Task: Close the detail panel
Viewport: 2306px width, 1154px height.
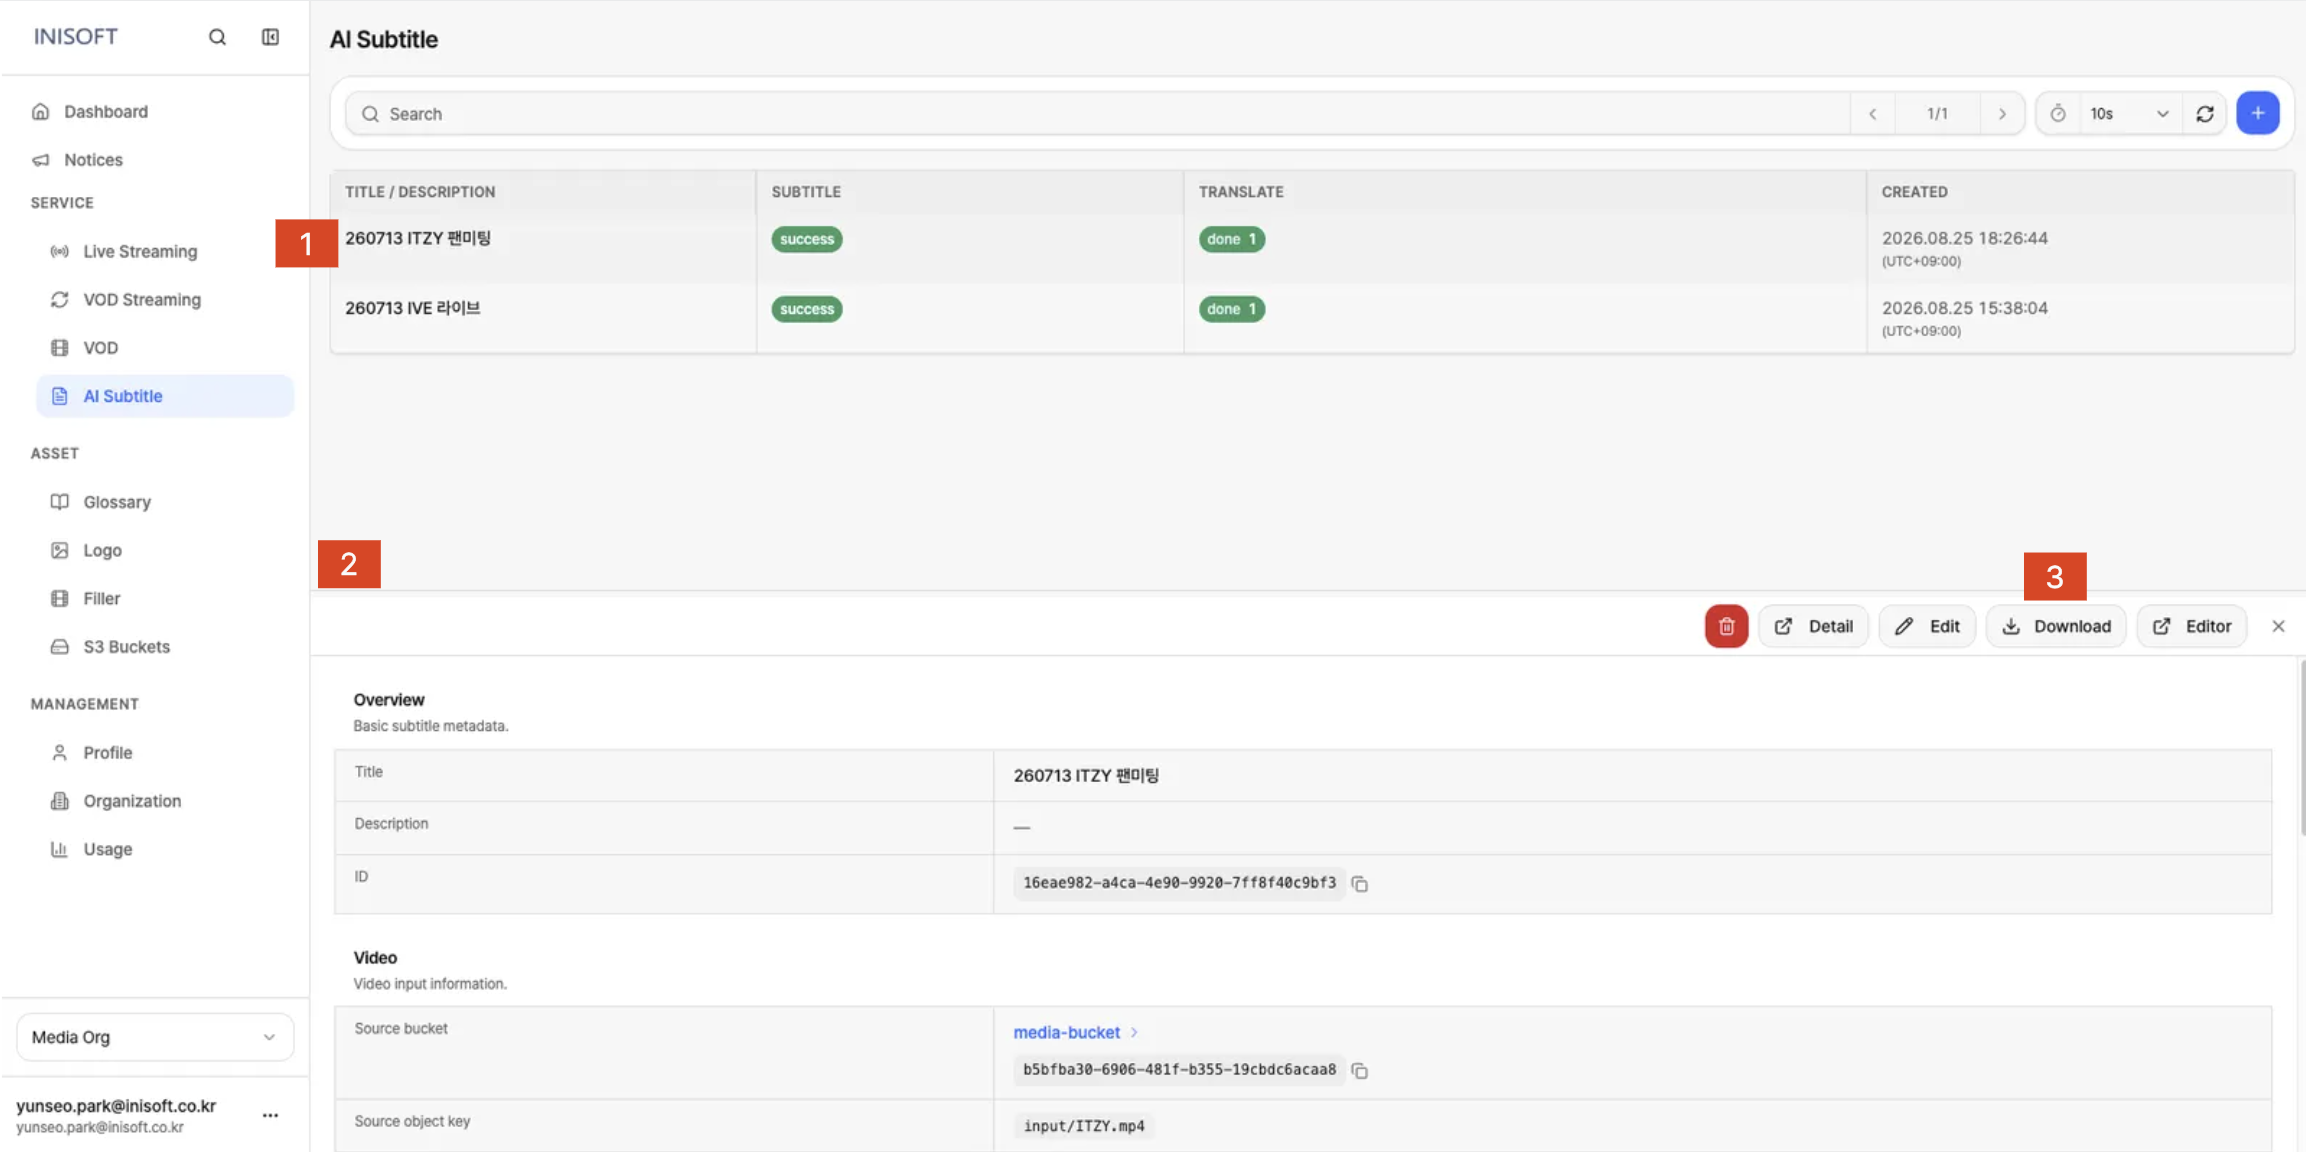Action: click(x=2278, y=626)
